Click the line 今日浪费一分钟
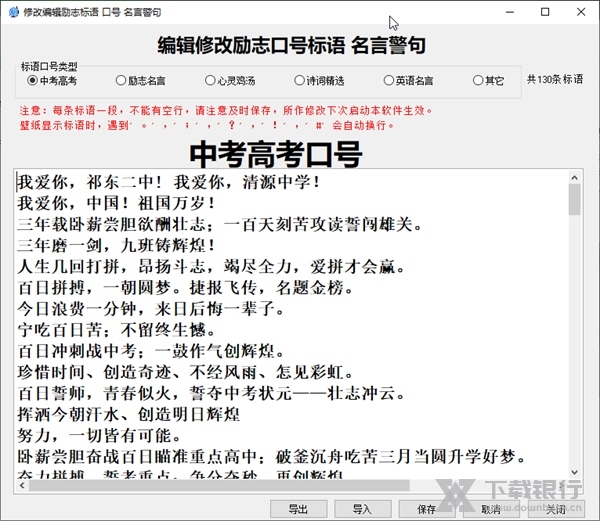Screen dimensions: 600x521 coord(150,309)
